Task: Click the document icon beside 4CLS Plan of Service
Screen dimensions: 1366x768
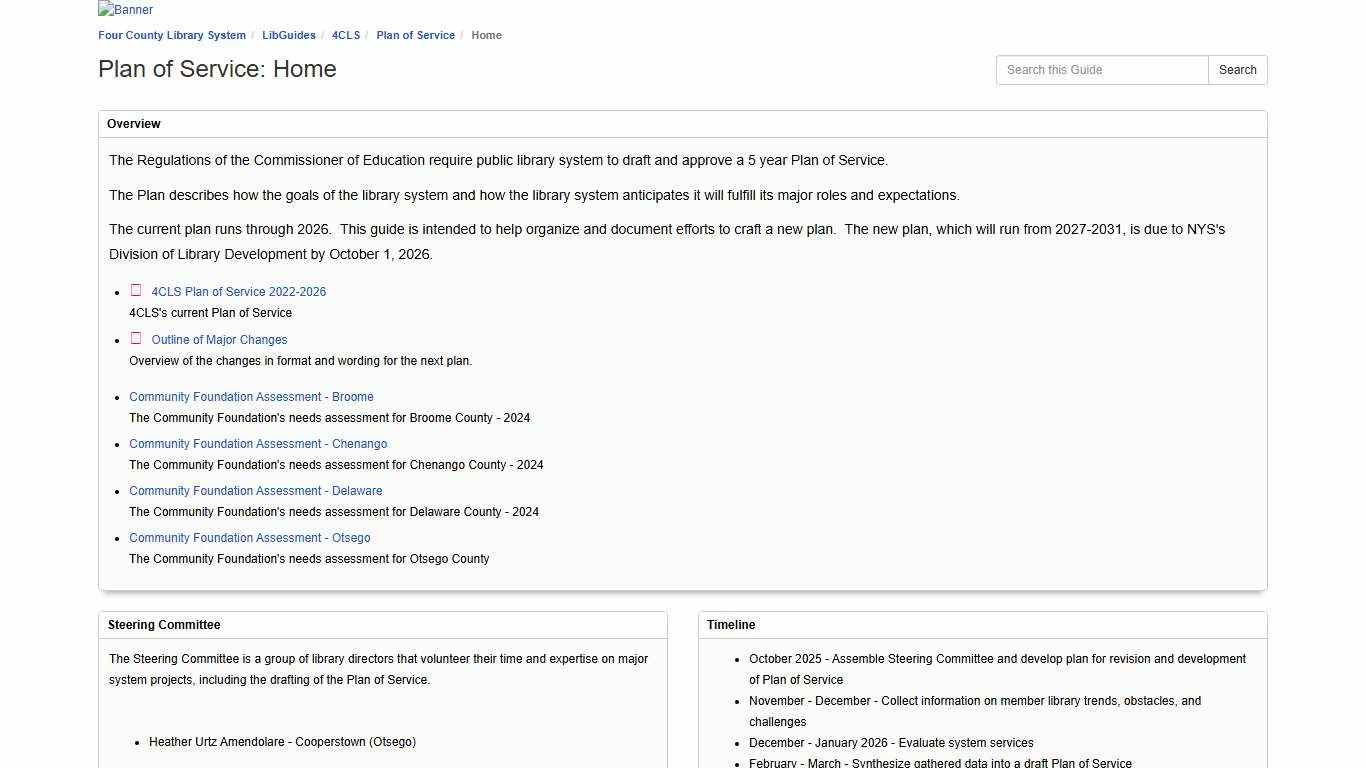Action: click(x=136, y=291)
